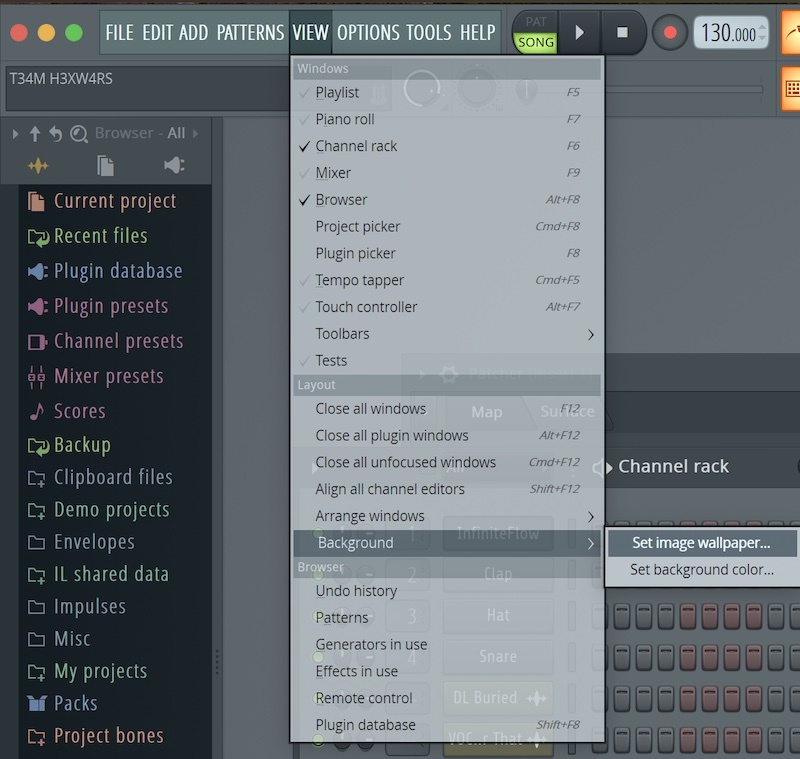Click the browser undo arrow icon

click(x=56, y=134)
